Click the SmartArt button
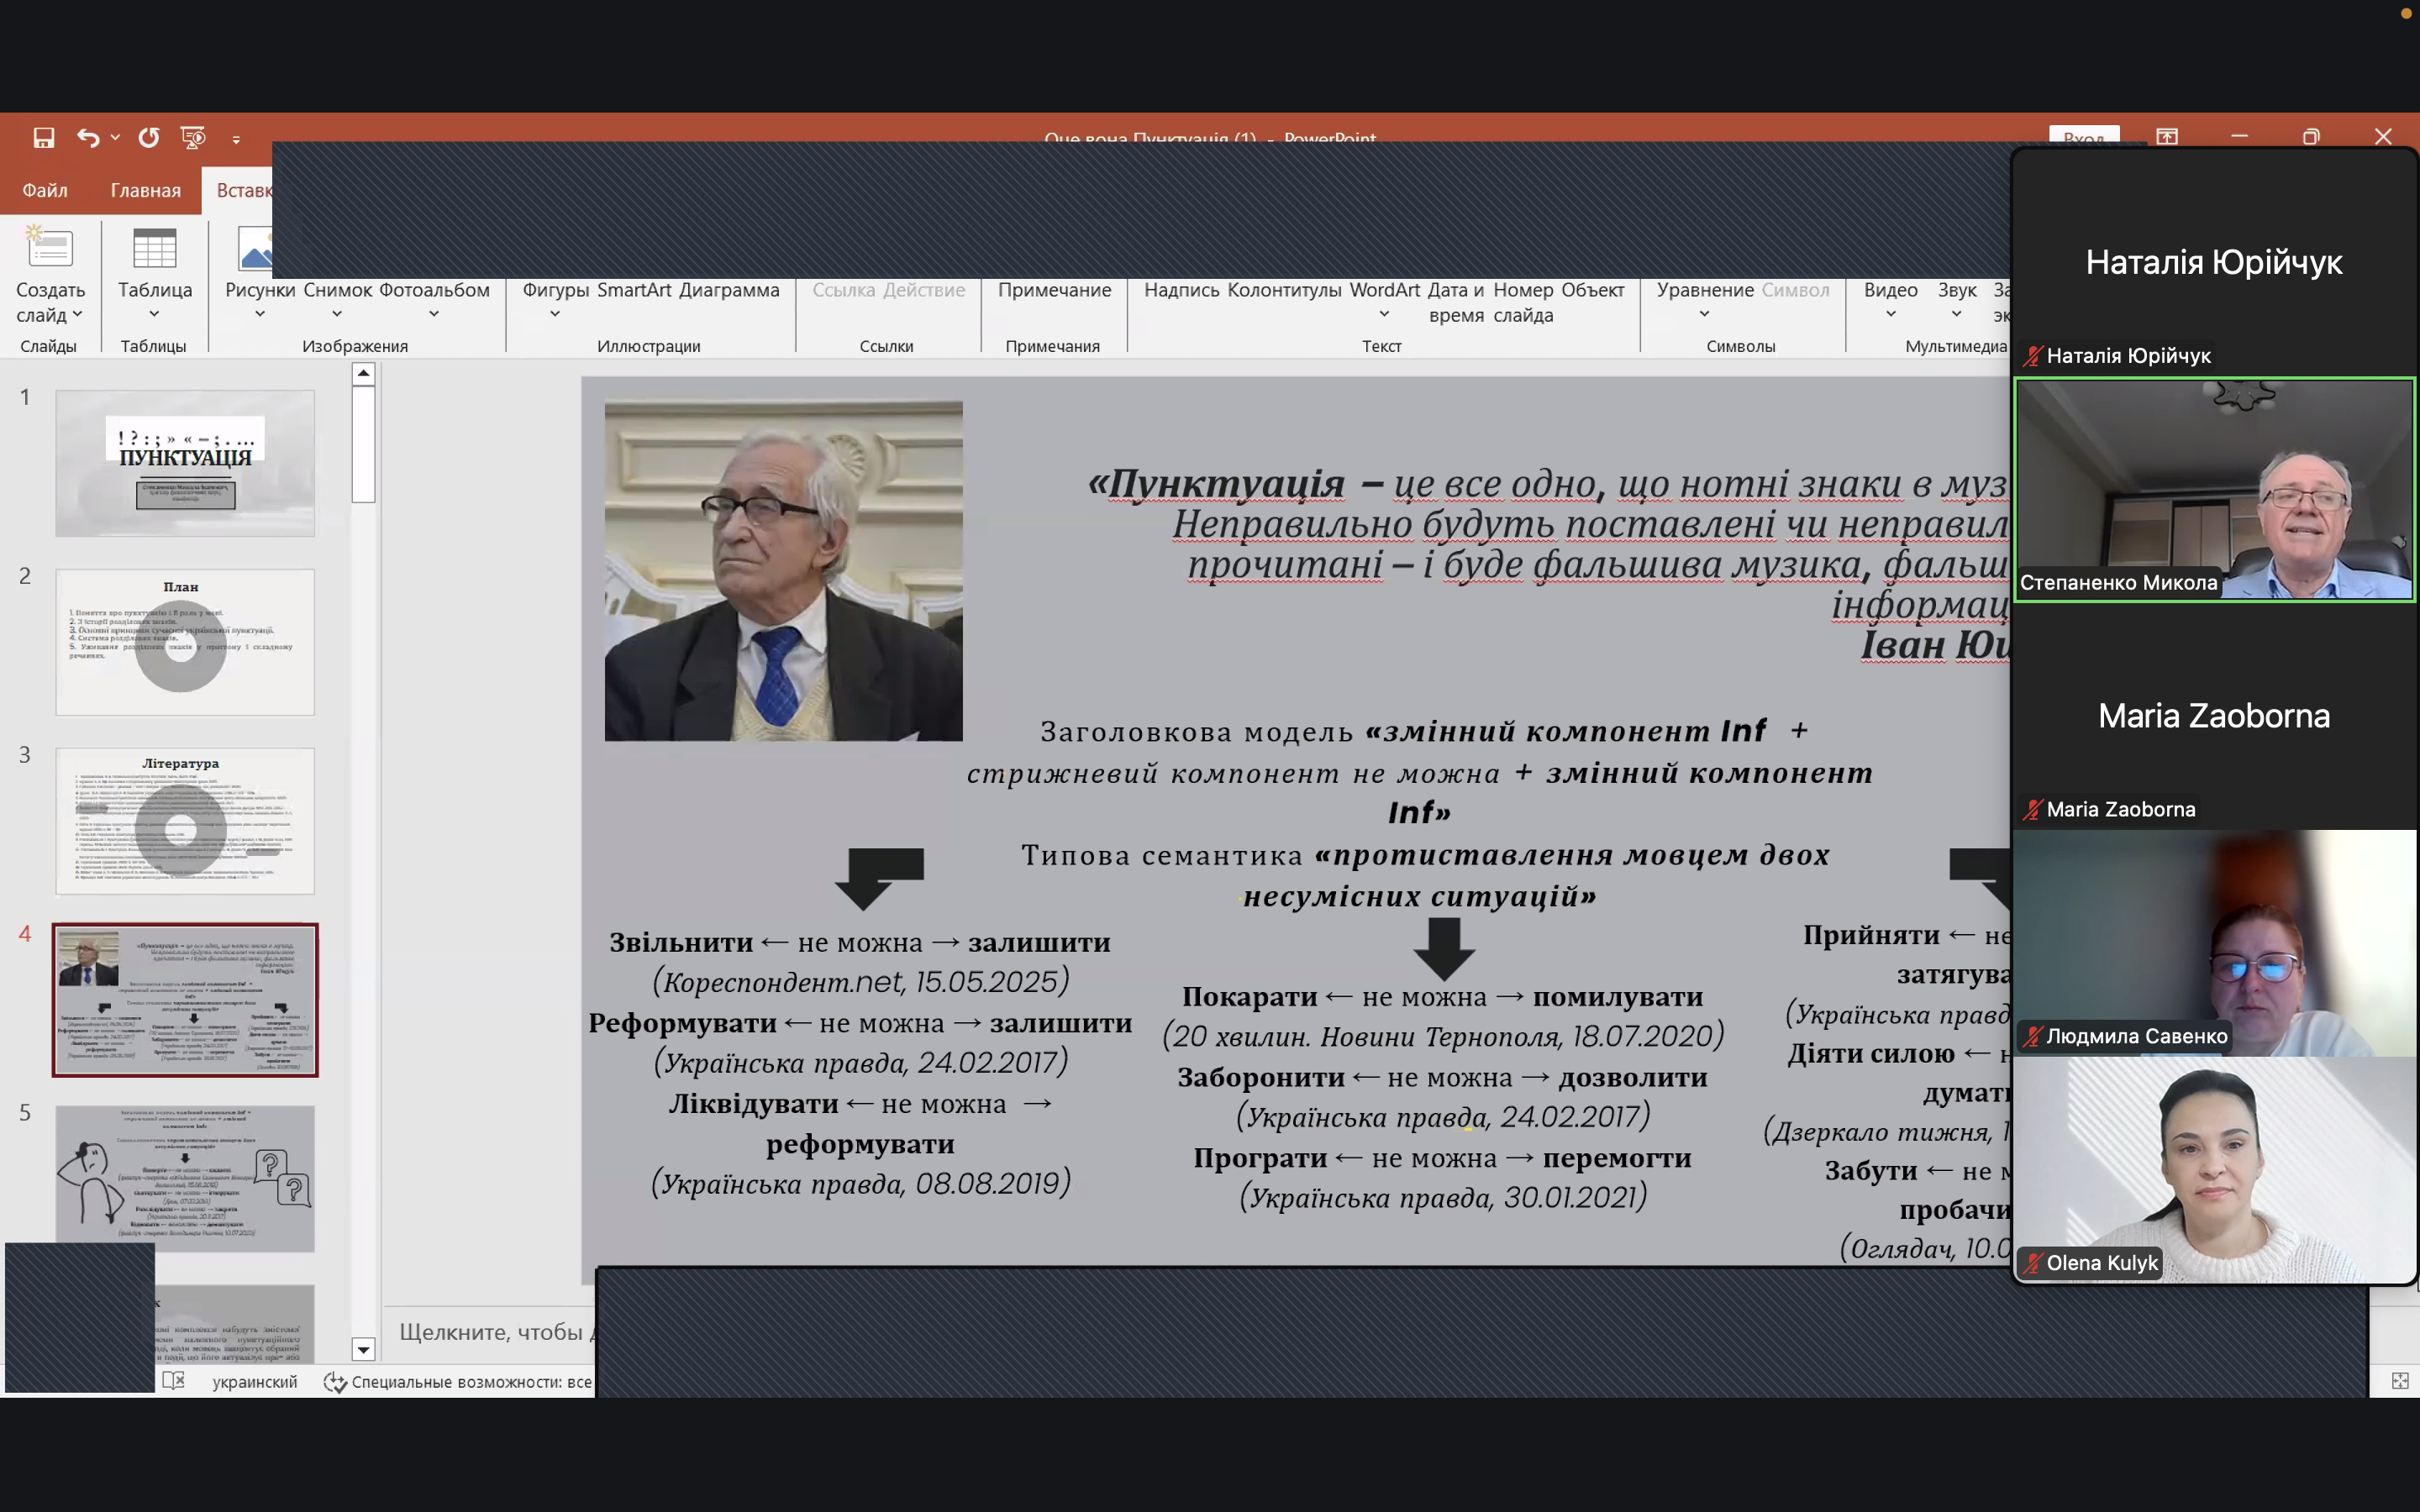The height and width of the screenshot is (1512, 2420). pos(634,290)
